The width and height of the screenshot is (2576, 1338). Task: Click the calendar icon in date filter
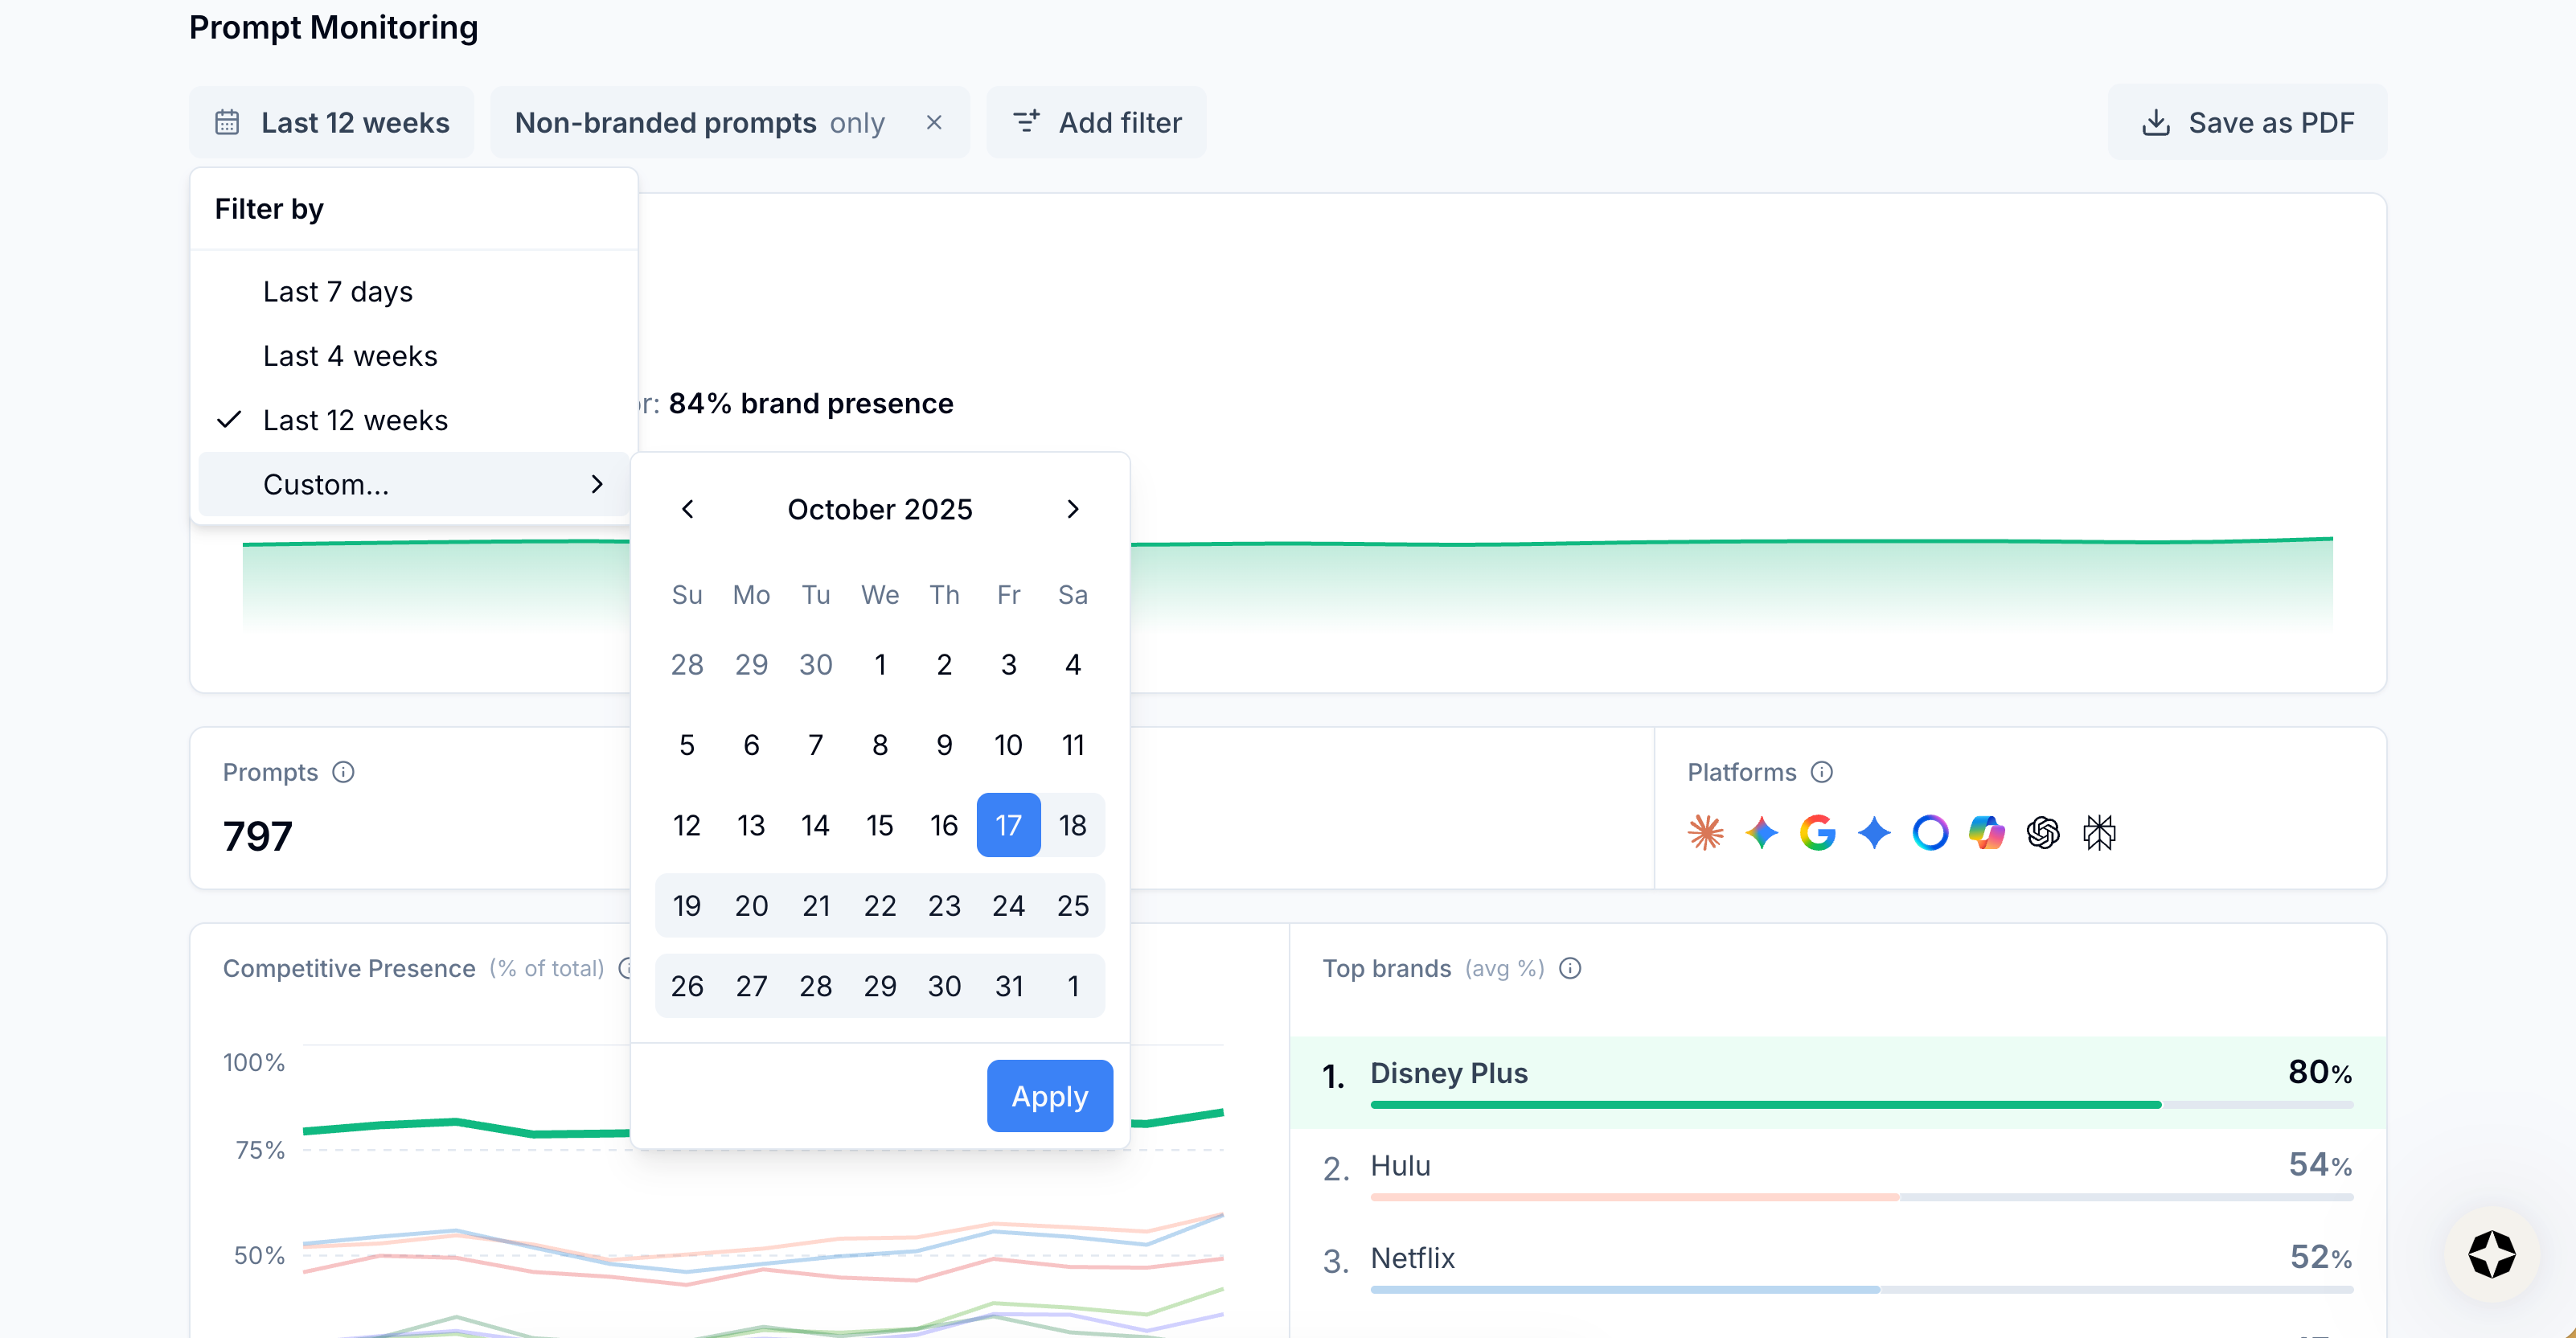pyautogui.click(x=227, y=122)
